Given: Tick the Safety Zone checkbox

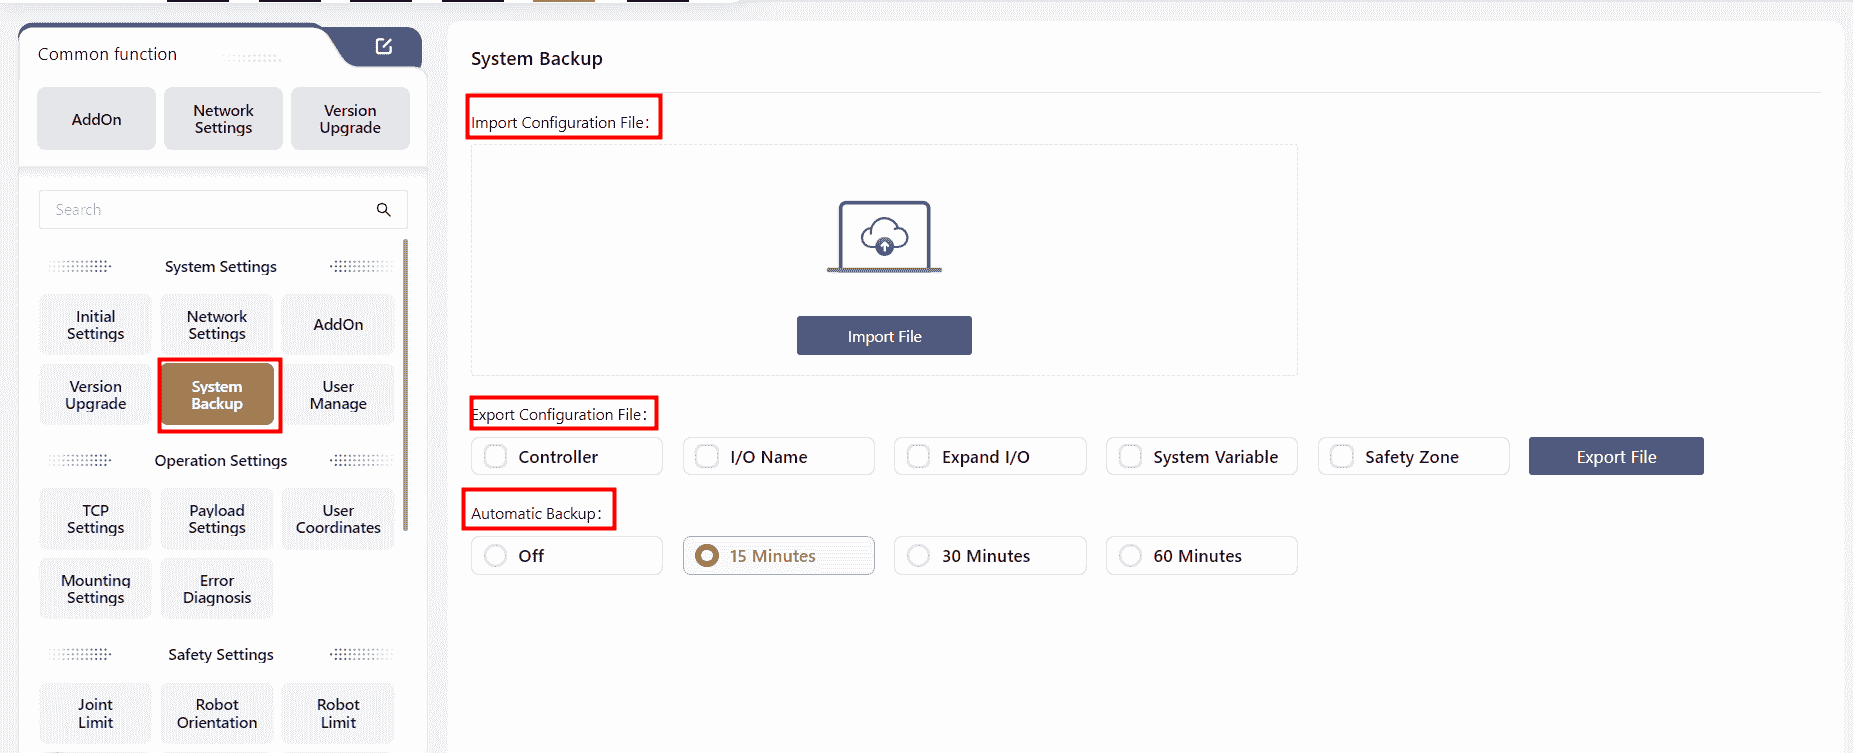Looking at the screenshot, I should coord(1342,456).
